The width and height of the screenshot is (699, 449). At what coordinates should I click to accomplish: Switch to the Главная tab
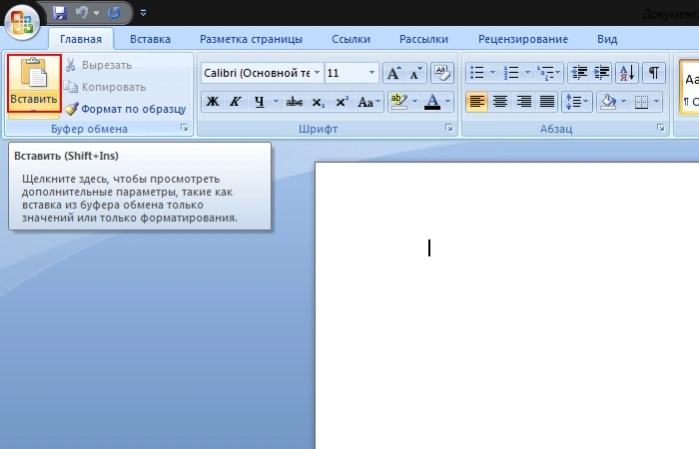click(x=81, y=39)
